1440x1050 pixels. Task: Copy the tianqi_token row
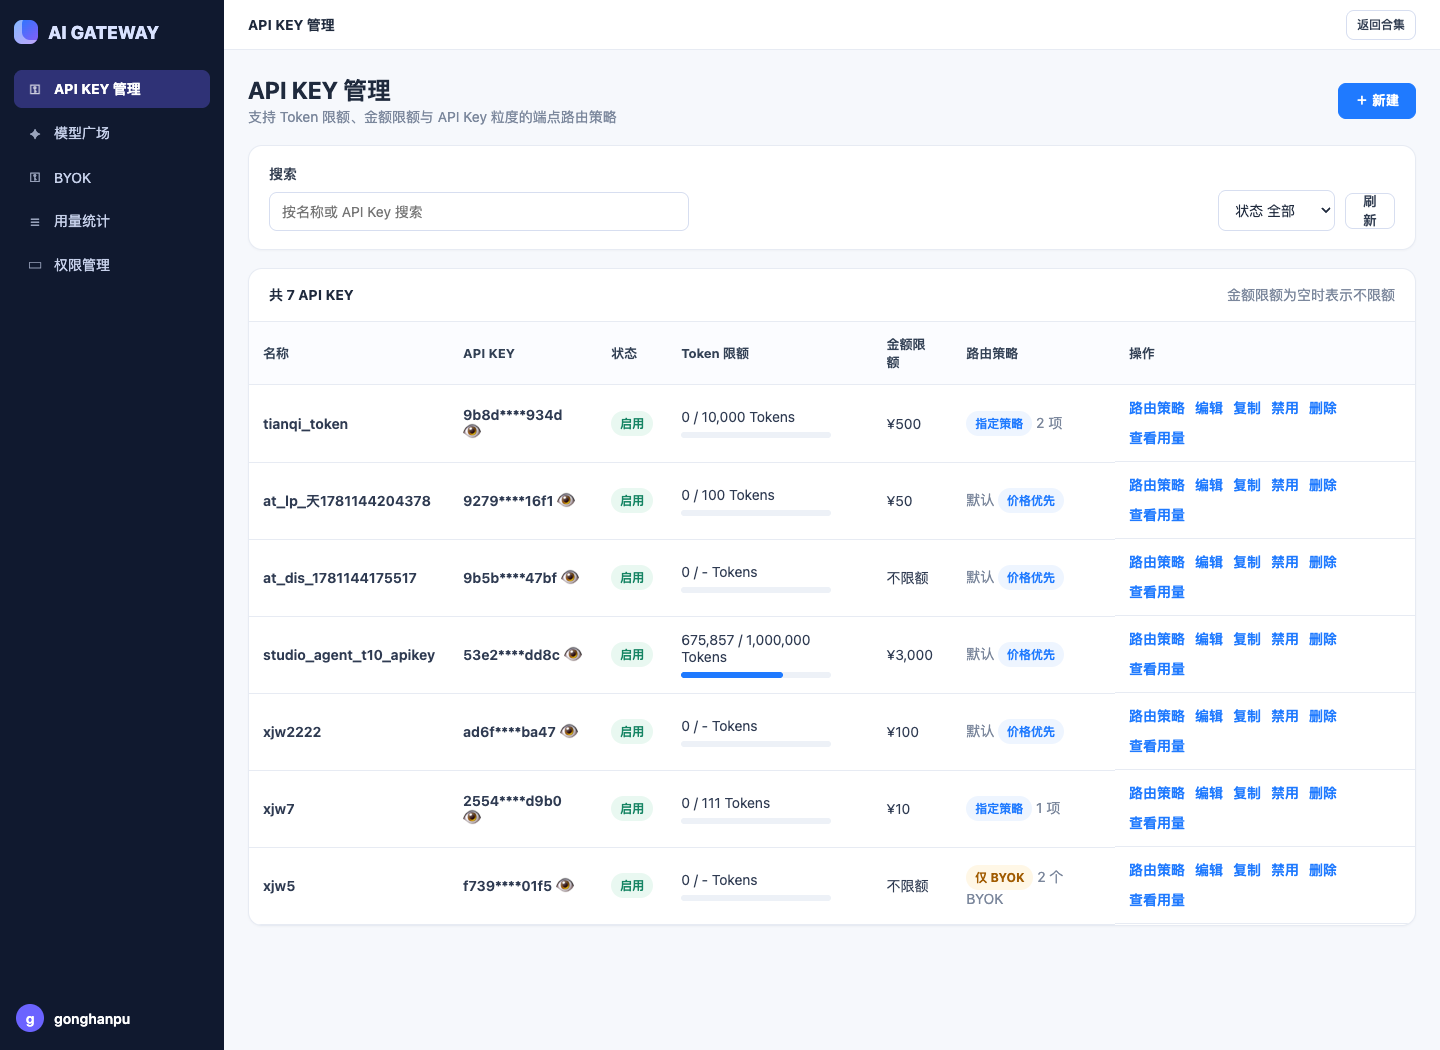[1247, 408]
